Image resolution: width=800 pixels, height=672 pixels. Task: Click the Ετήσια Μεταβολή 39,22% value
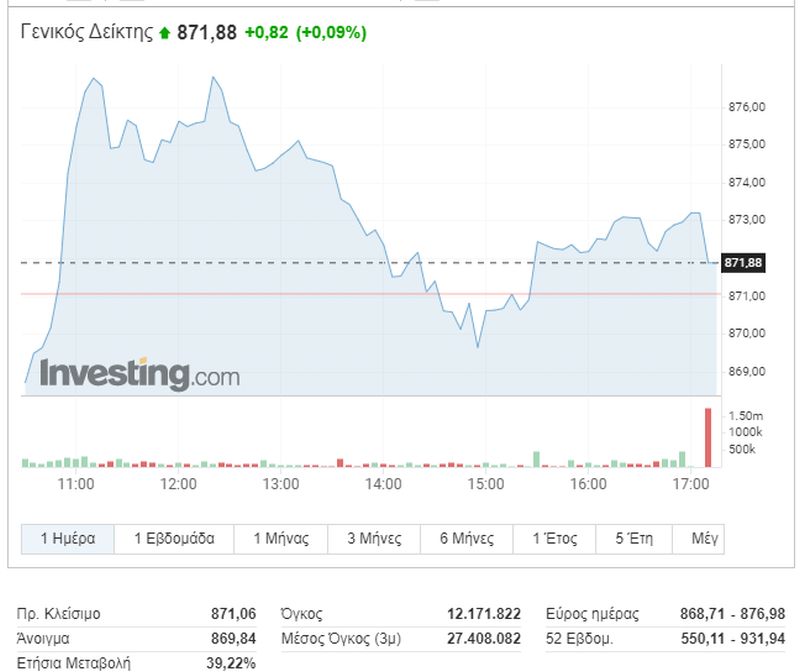[233, 663]
